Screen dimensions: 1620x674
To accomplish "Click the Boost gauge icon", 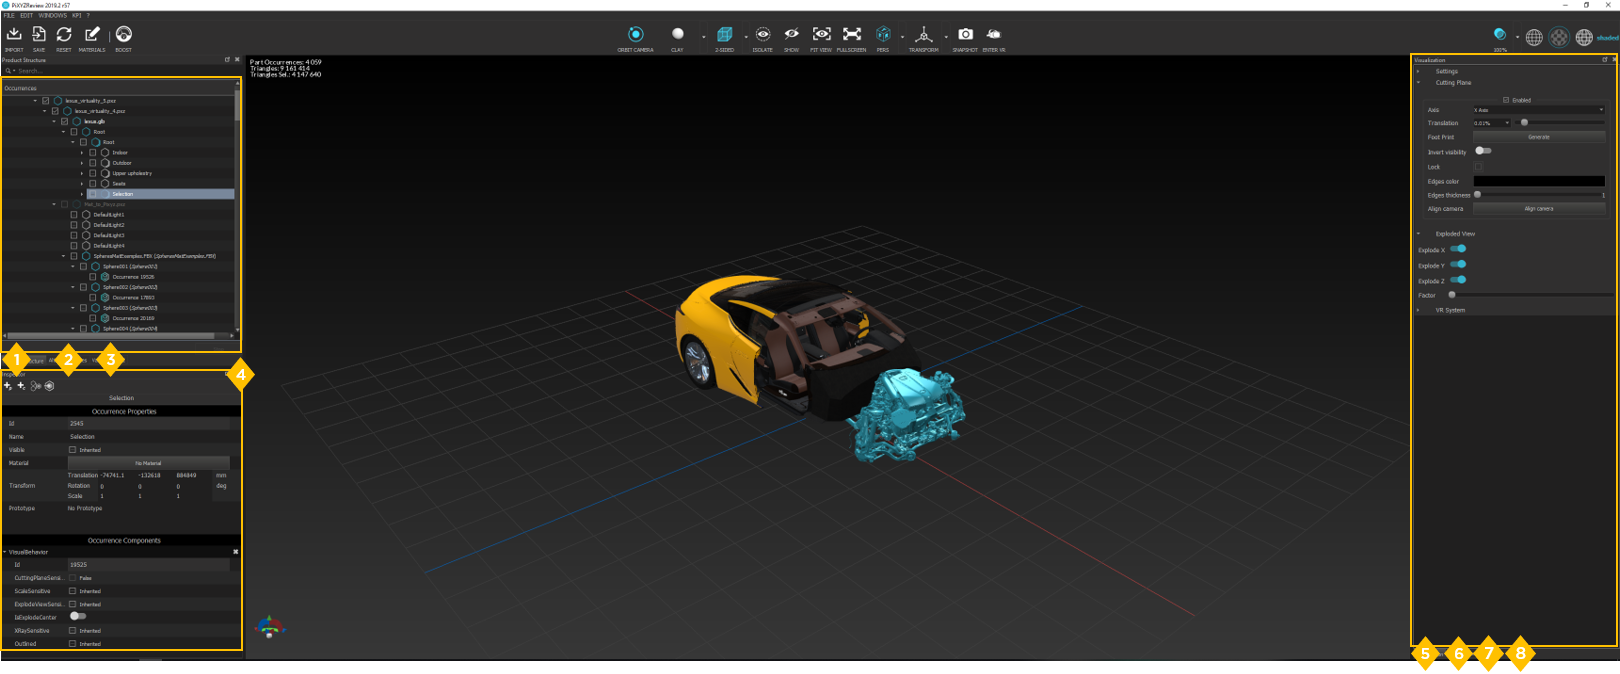I will tap(124, 34).
